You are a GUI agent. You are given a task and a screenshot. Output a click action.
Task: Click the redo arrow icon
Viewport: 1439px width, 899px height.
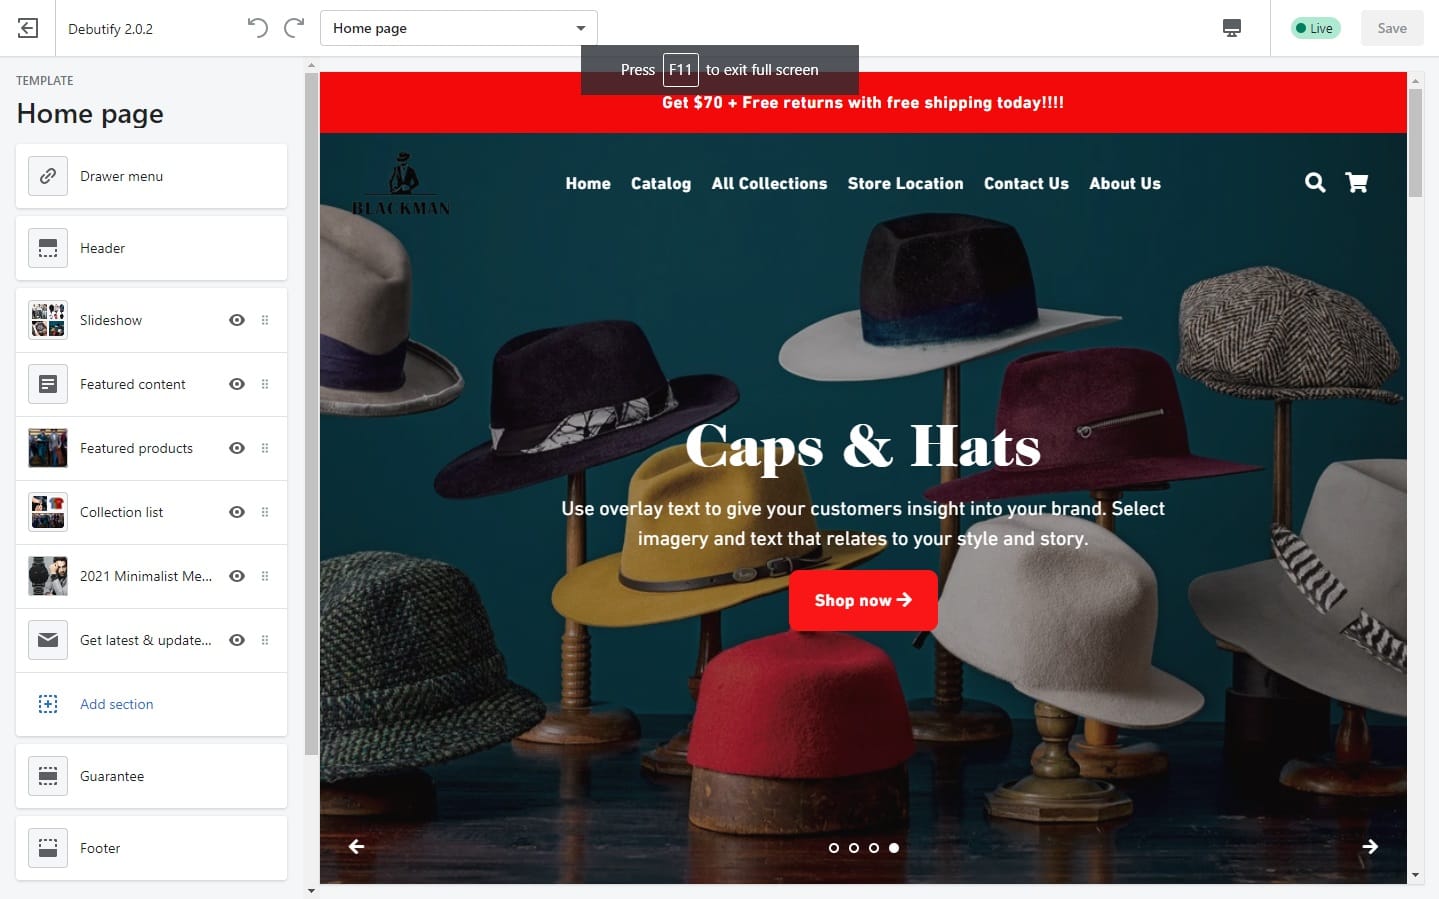tap(294, 28)
